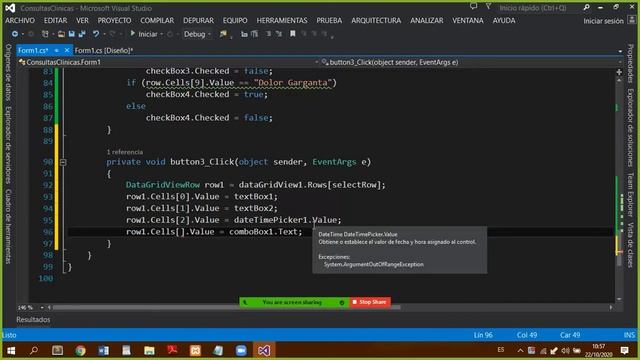Click the notifications filter flag icon
Viewport: 640px width, 360px height.
(x=488, y=7)
